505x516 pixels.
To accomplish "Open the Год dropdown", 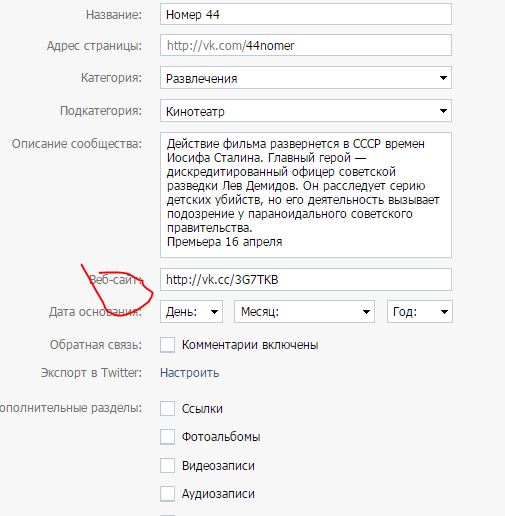I will tap(420, 312).
